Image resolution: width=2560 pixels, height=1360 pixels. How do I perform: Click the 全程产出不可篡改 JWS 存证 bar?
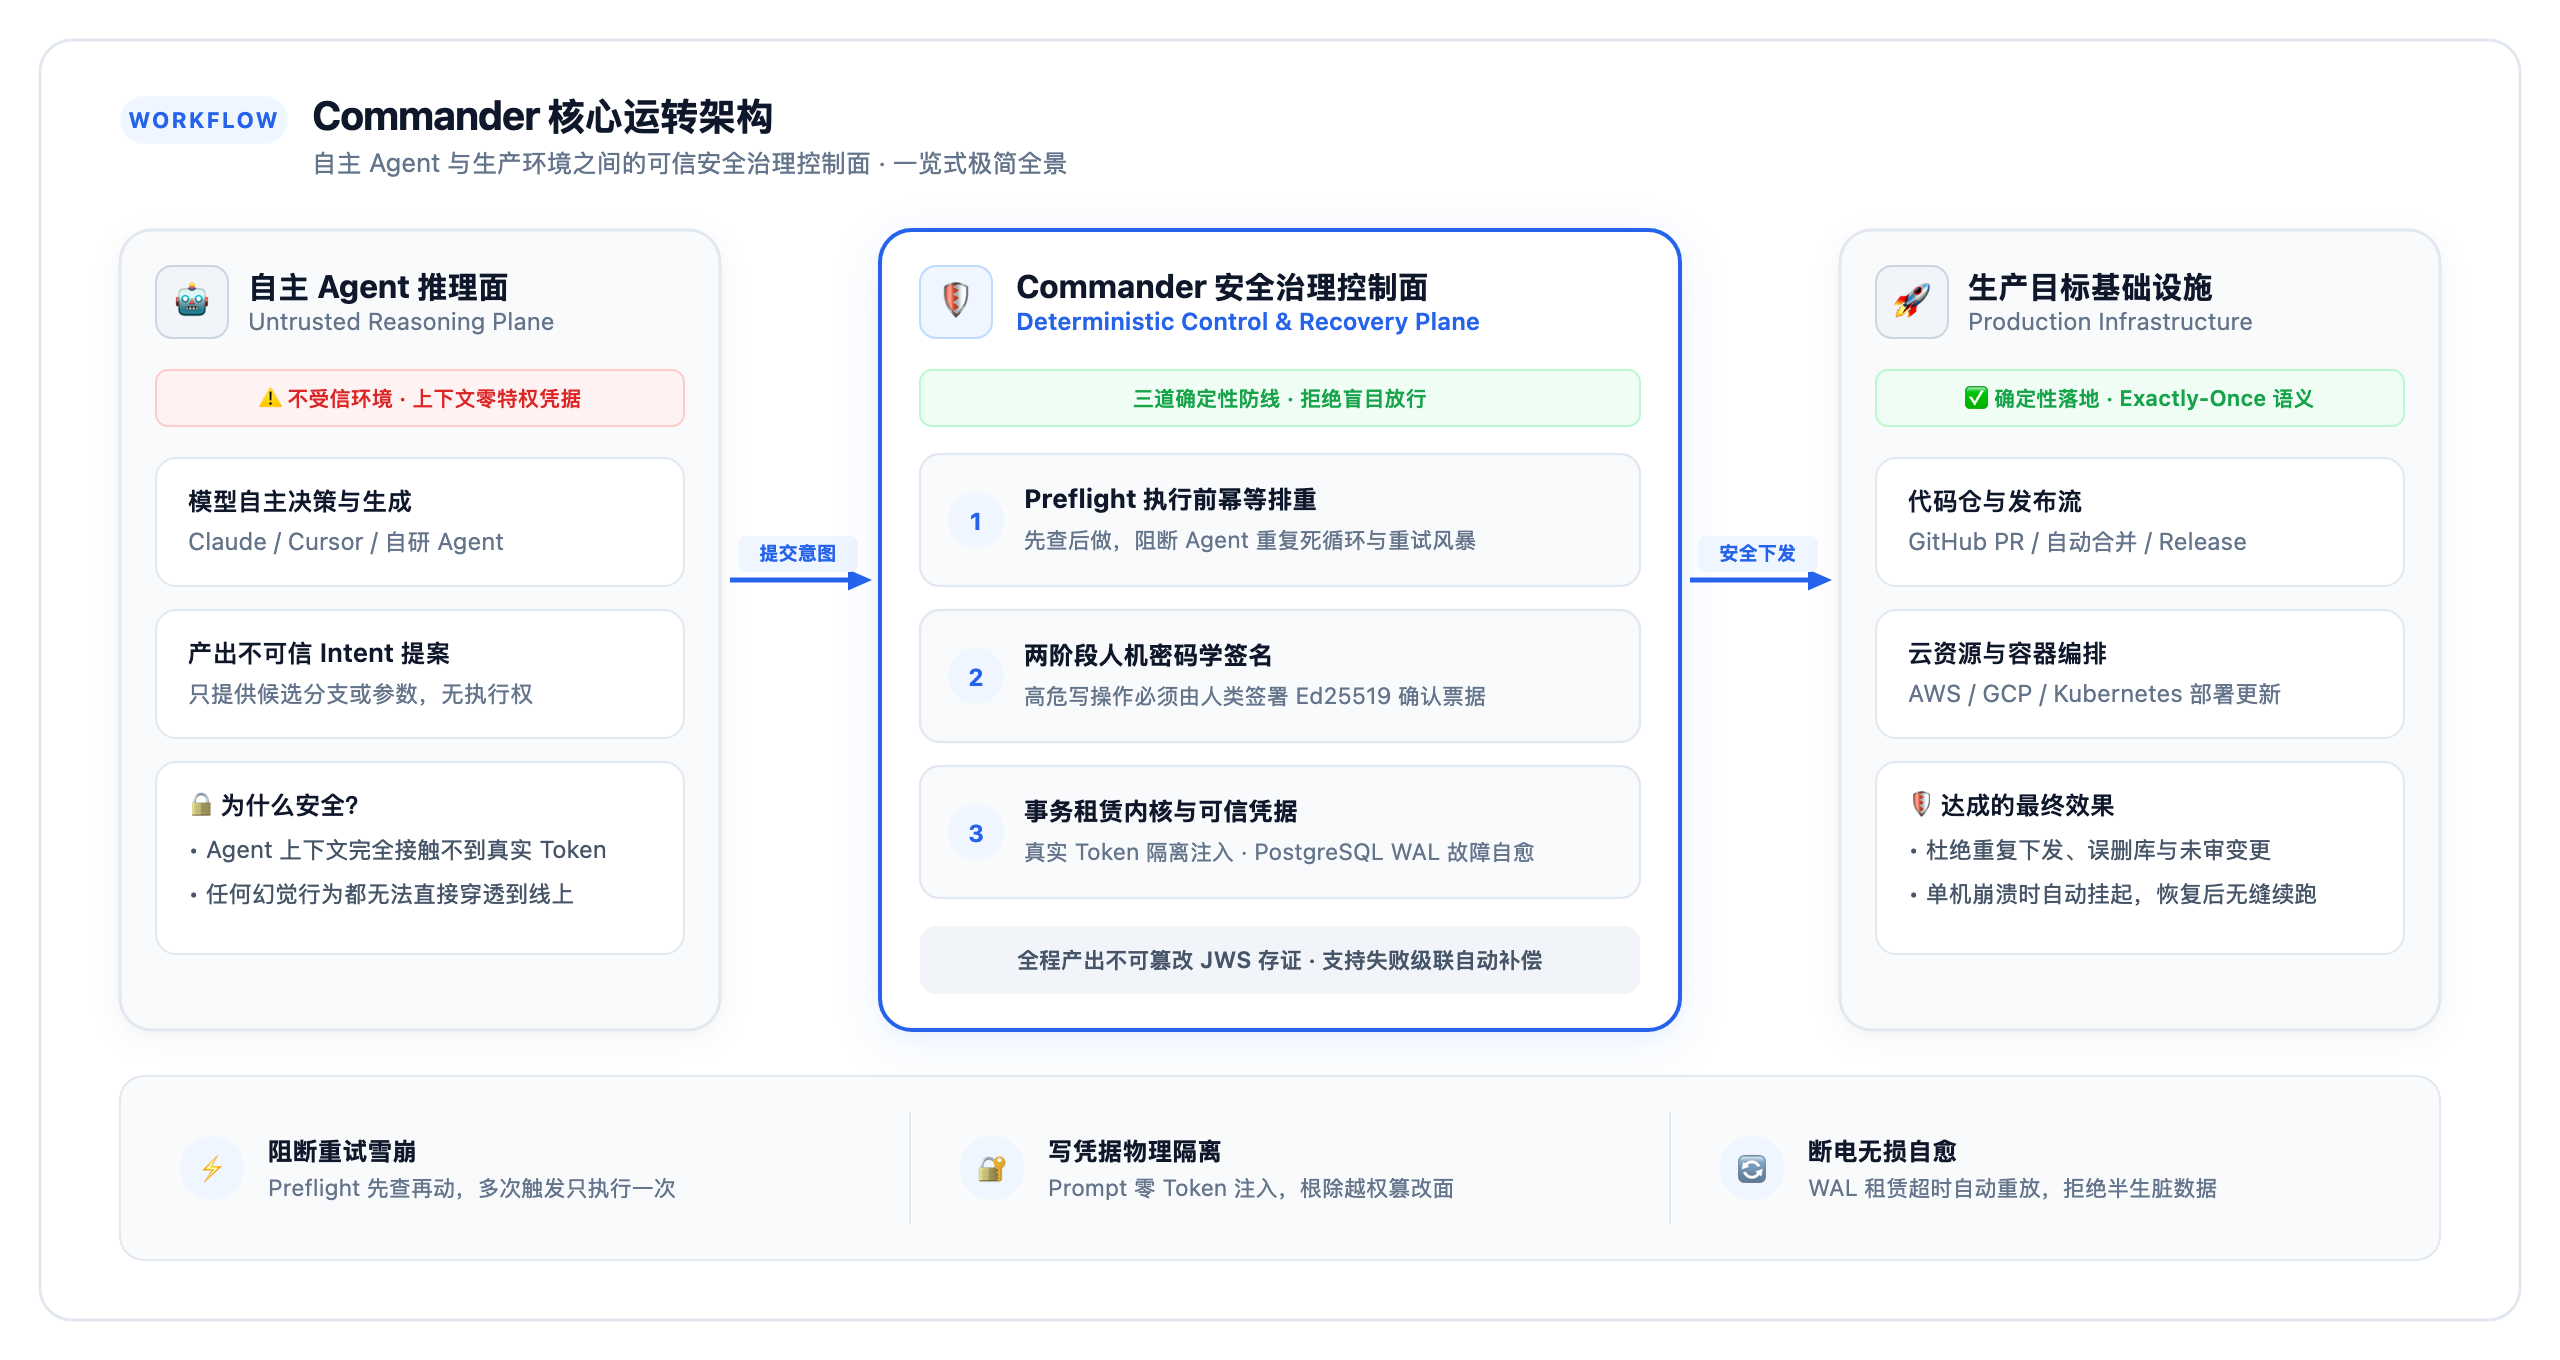point(1280,960)
